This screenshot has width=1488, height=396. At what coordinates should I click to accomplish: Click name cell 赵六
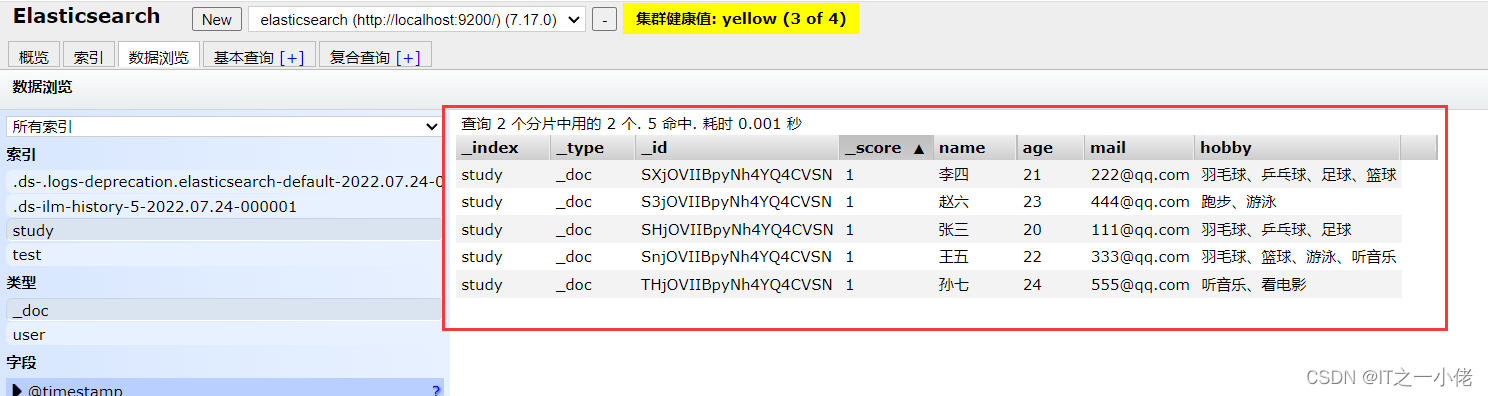click(x=953, y=202)
